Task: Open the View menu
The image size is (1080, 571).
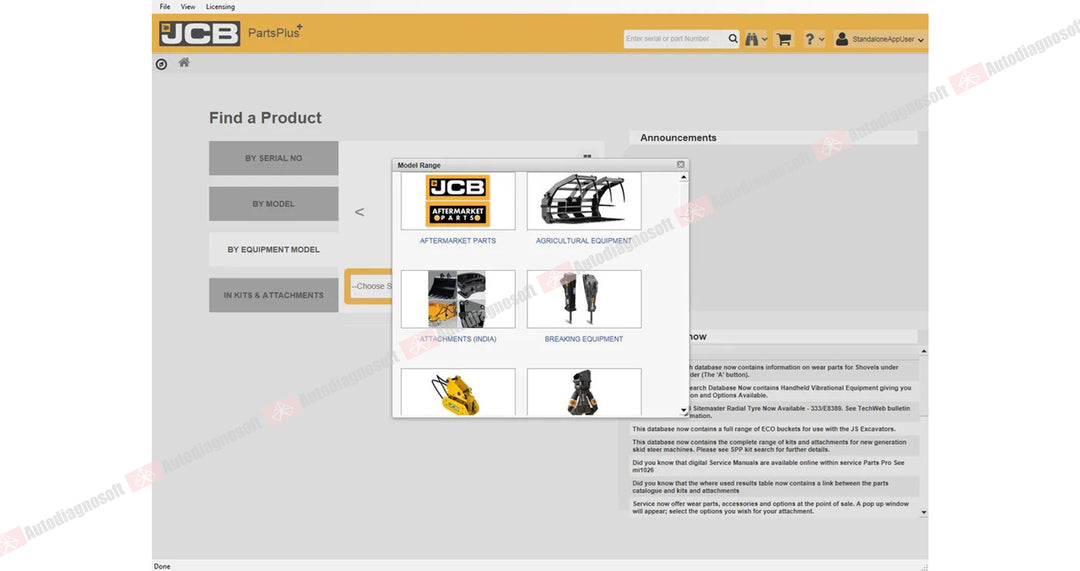Action: point(188,7)
